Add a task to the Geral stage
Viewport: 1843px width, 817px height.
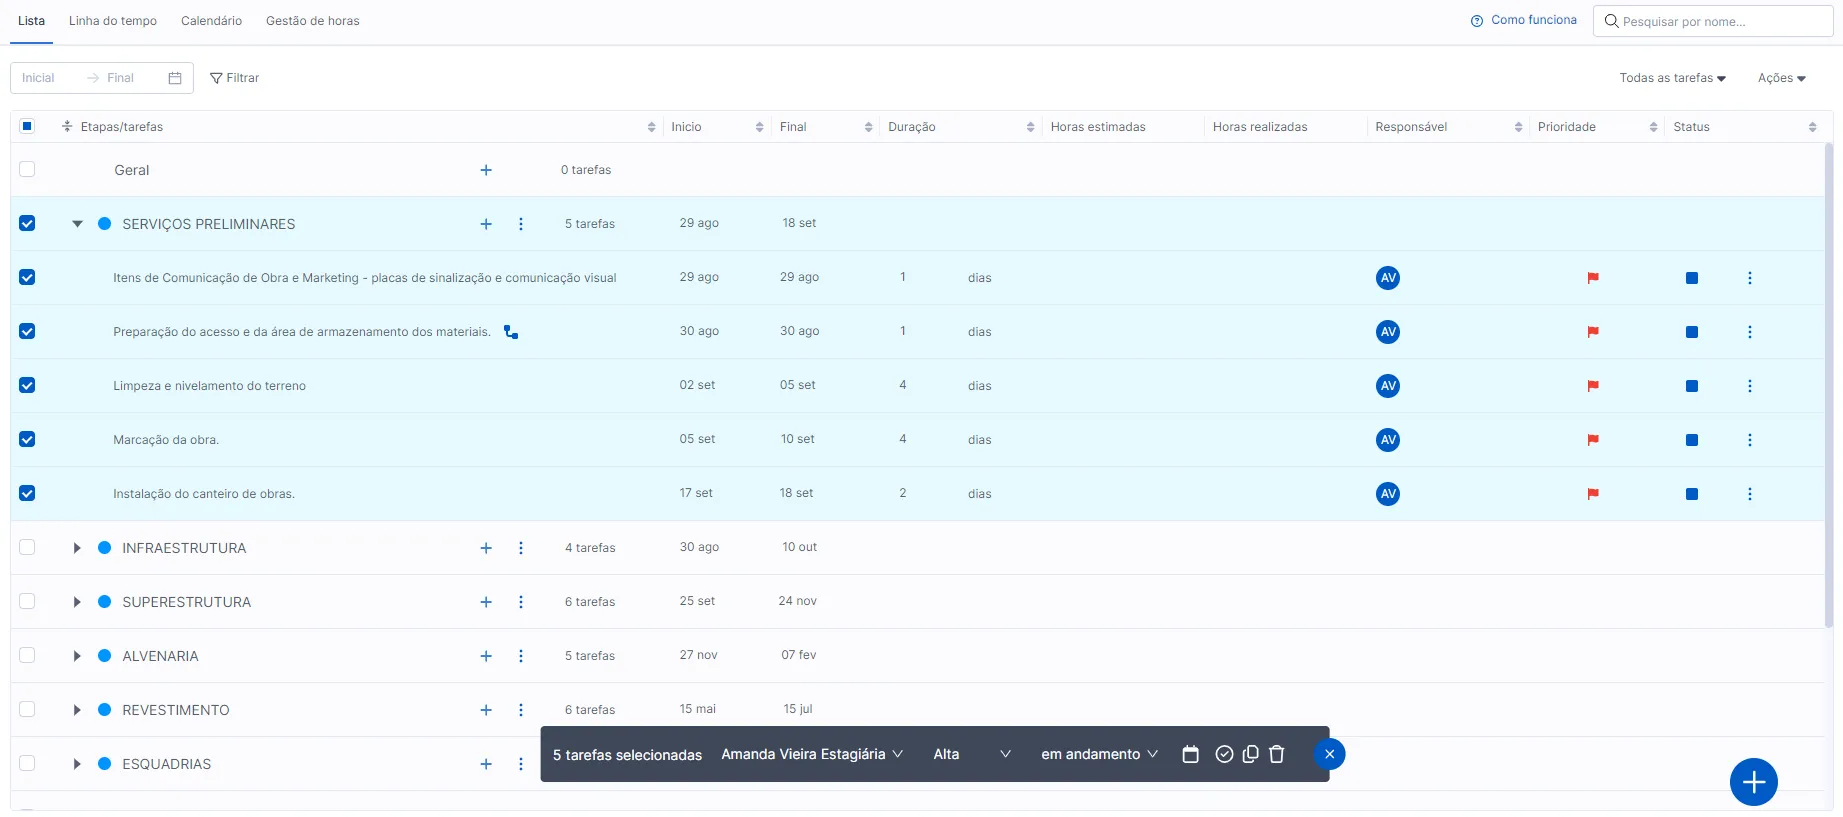[486, 170]
